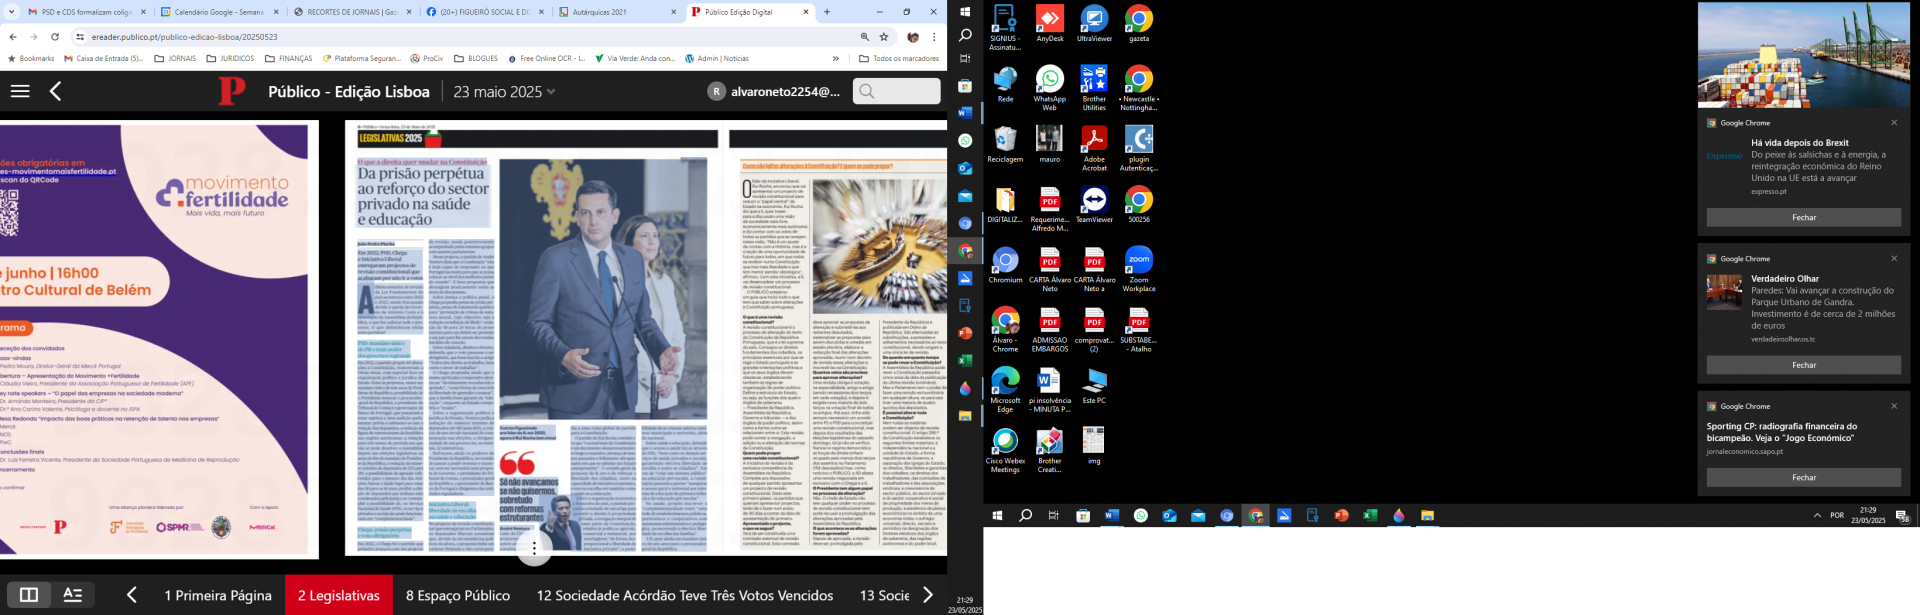This screenshot has width=1920, height=615.
Task: Click the red Público P logo in header
Action: [231, 91]
